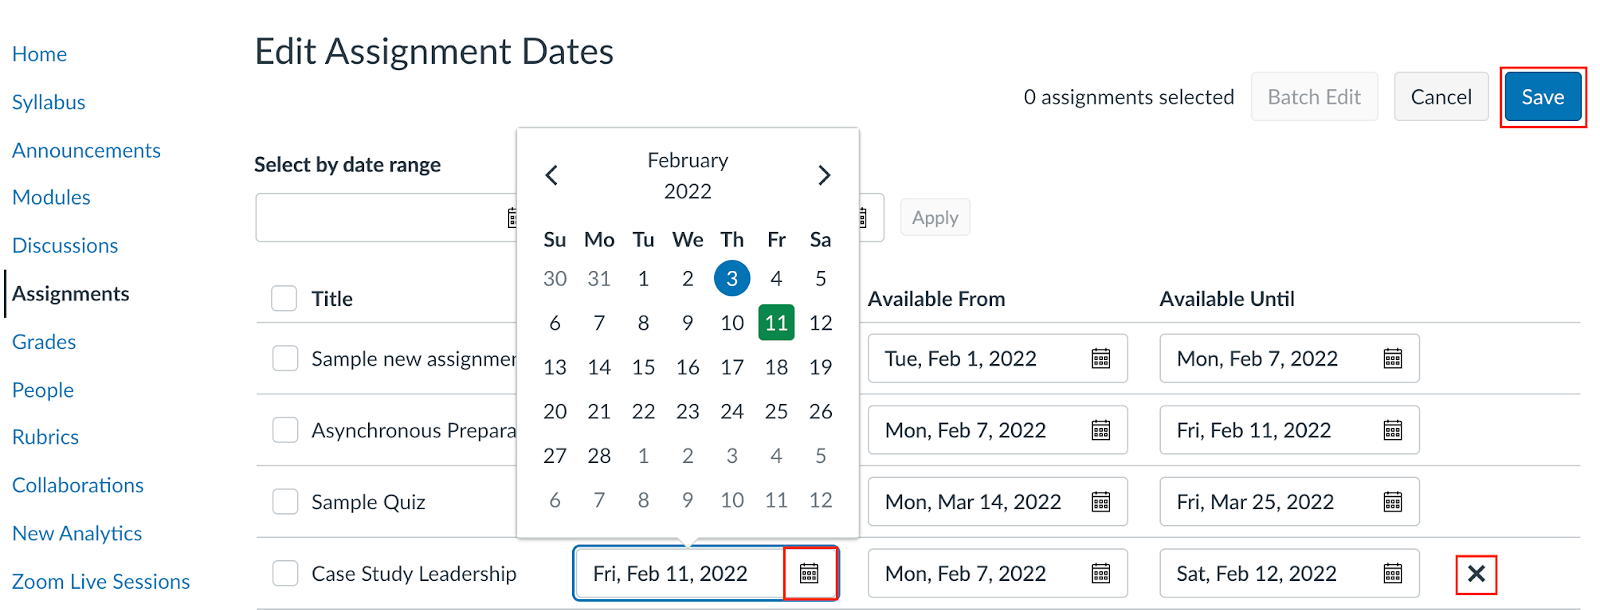The width and height of the screenshot is (1600, 610).
Task: Open calendar icon beside Fri, Feb 11, 2022 Available Until
Action: [1393, 431]
